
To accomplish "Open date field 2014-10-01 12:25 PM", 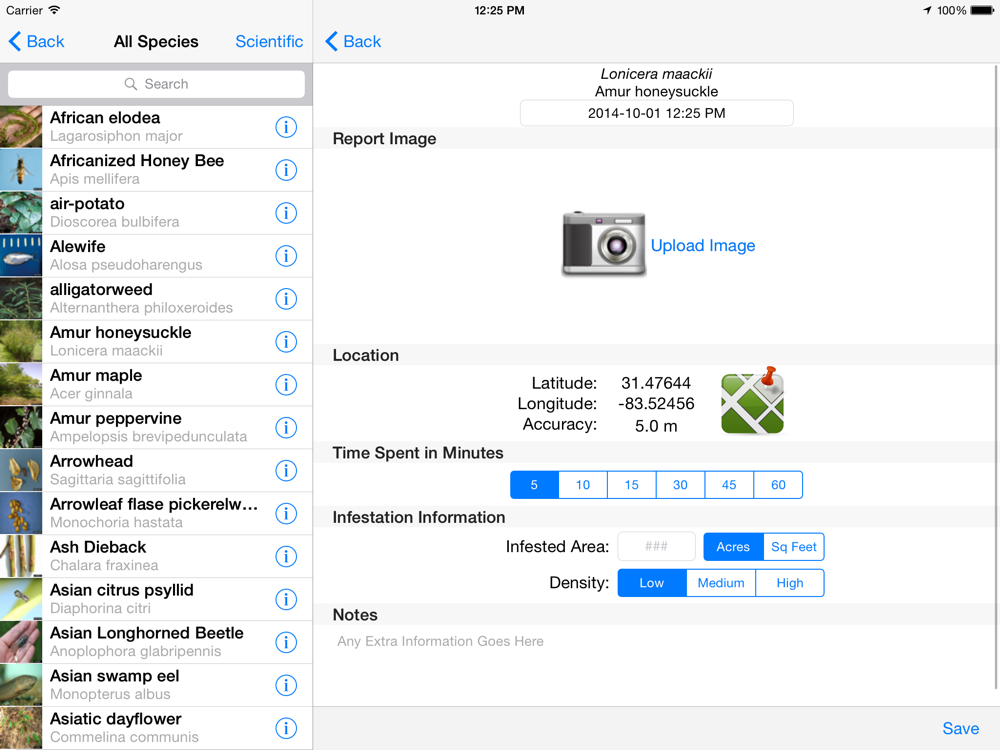I will 656,113.
